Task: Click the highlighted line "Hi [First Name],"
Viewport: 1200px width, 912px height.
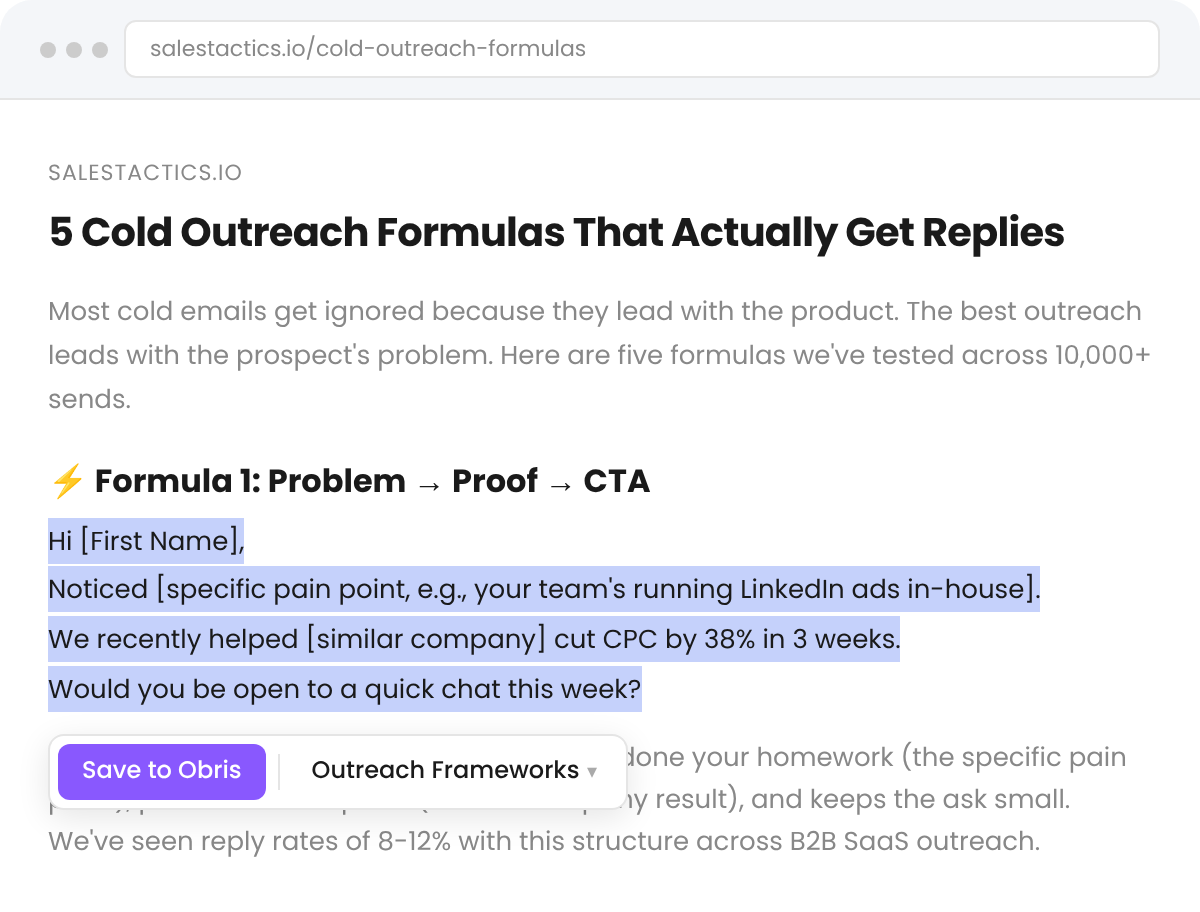Action: [146, 541]
